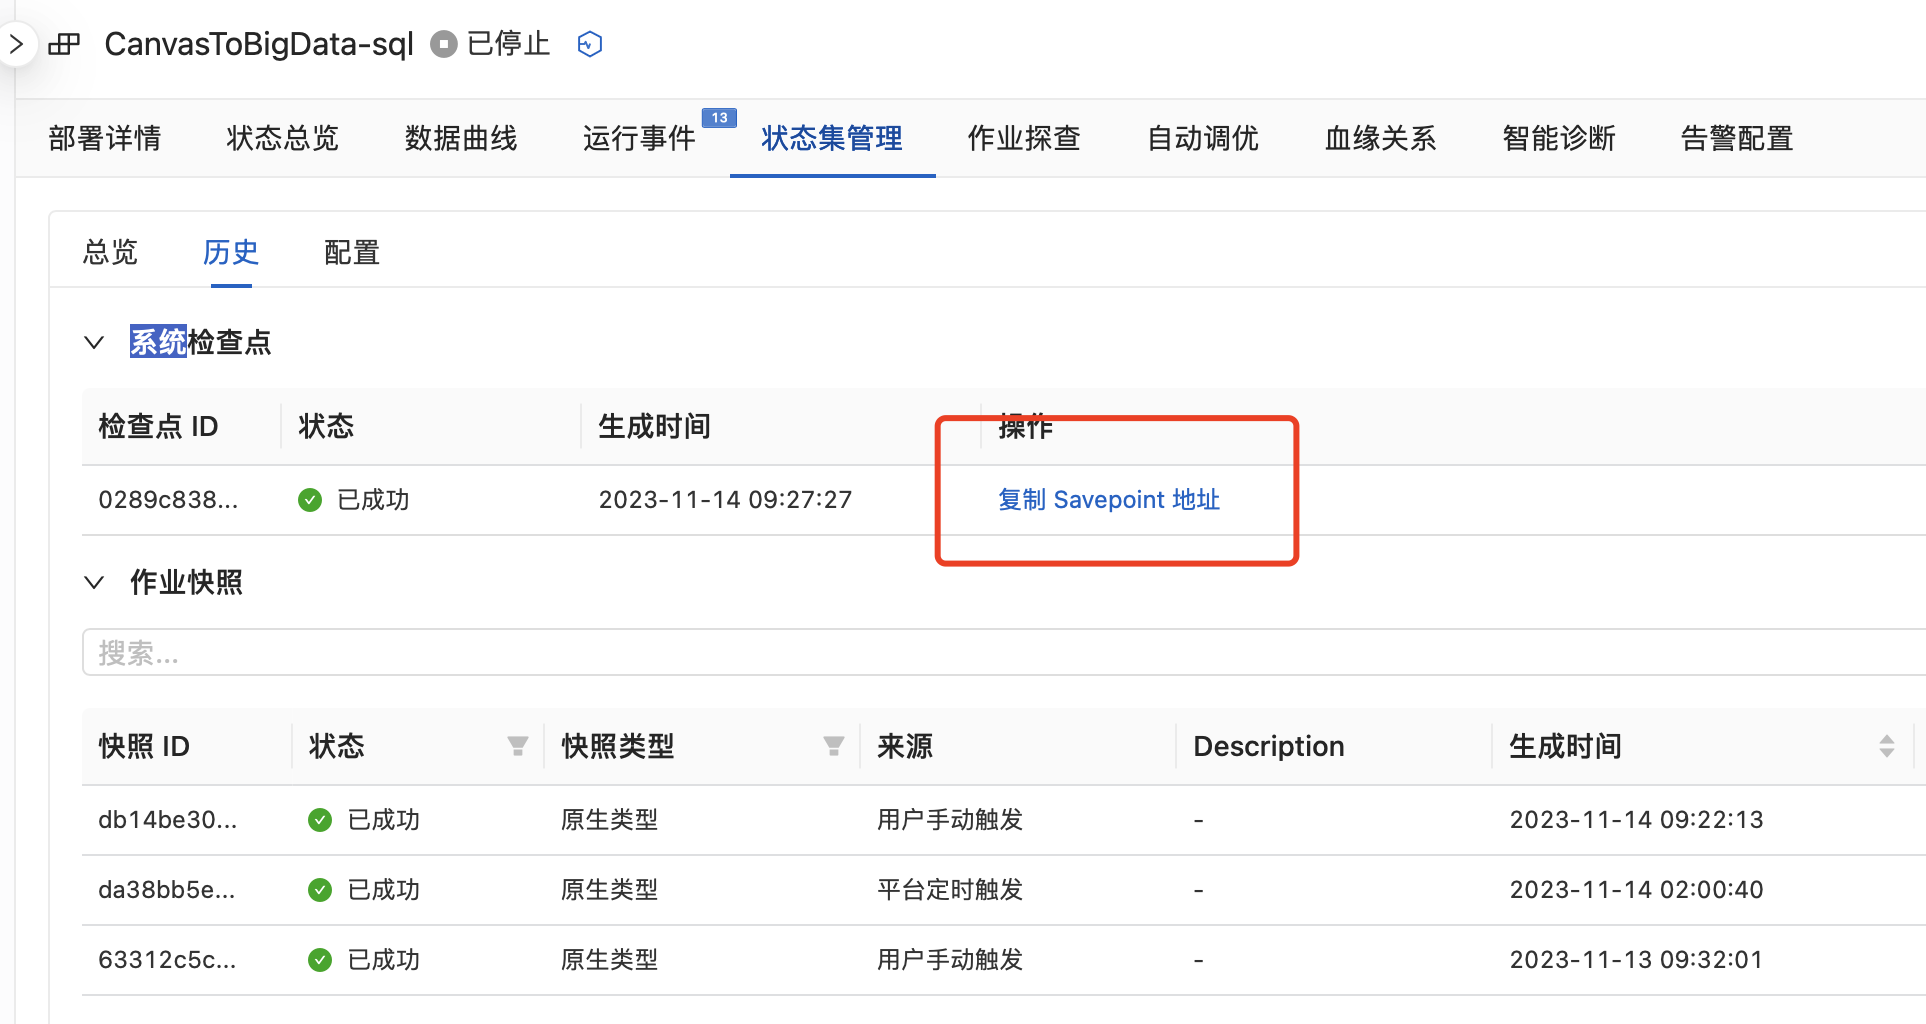Select the 总览 sub-tab
Screen dimensions: 1926x1024
[x=110, y=252]
